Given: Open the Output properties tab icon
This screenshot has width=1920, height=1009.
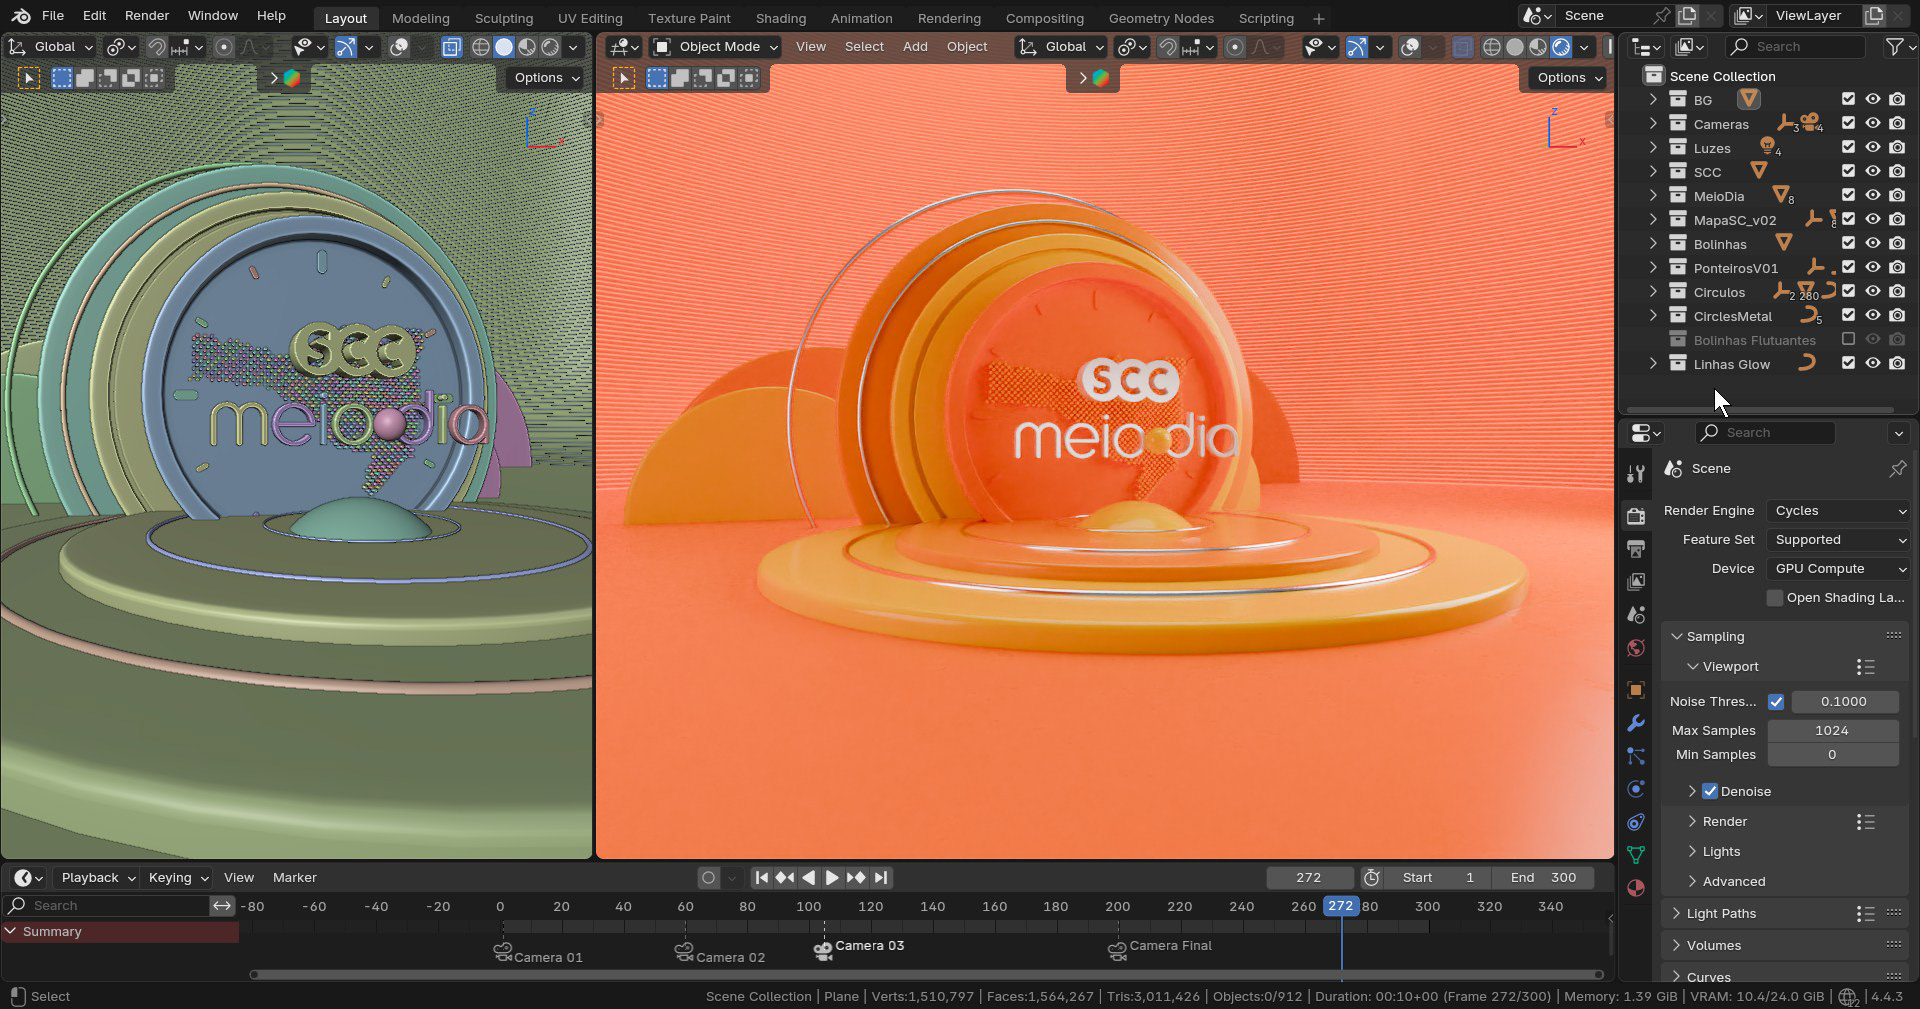Looking at the screenshot, I should (1636, 549).
